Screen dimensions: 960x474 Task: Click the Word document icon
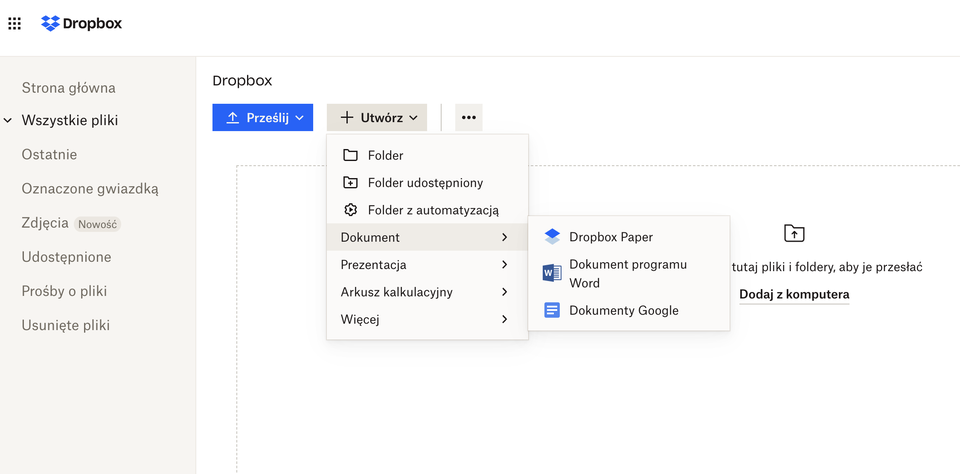click(x=552, y=273)
